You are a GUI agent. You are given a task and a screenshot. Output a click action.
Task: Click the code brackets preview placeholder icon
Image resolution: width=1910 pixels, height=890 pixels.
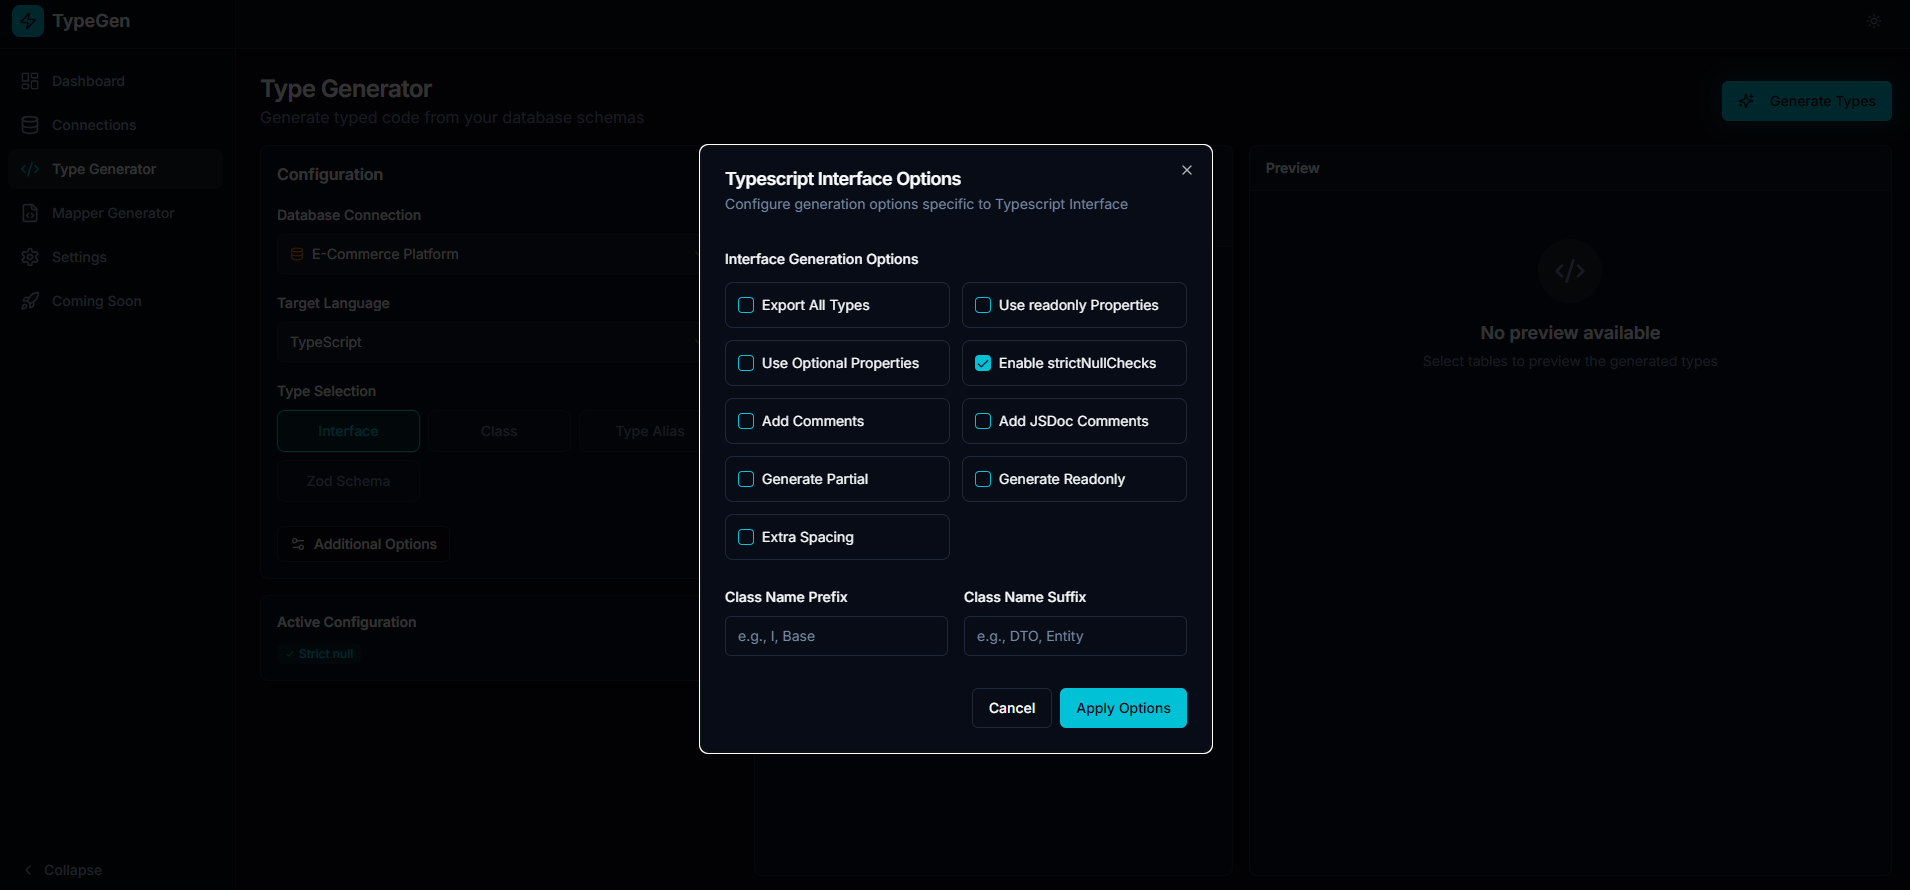click(x=1570, y=271)
